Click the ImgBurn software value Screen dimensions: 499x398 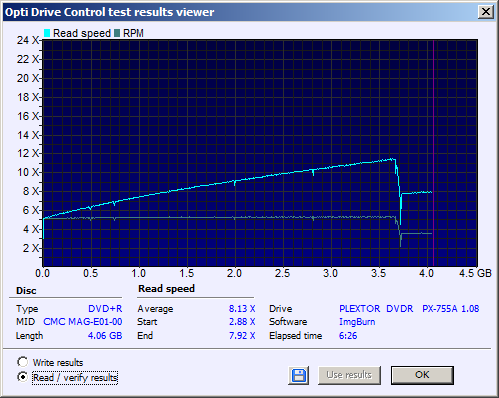click(x=357, y=322)
